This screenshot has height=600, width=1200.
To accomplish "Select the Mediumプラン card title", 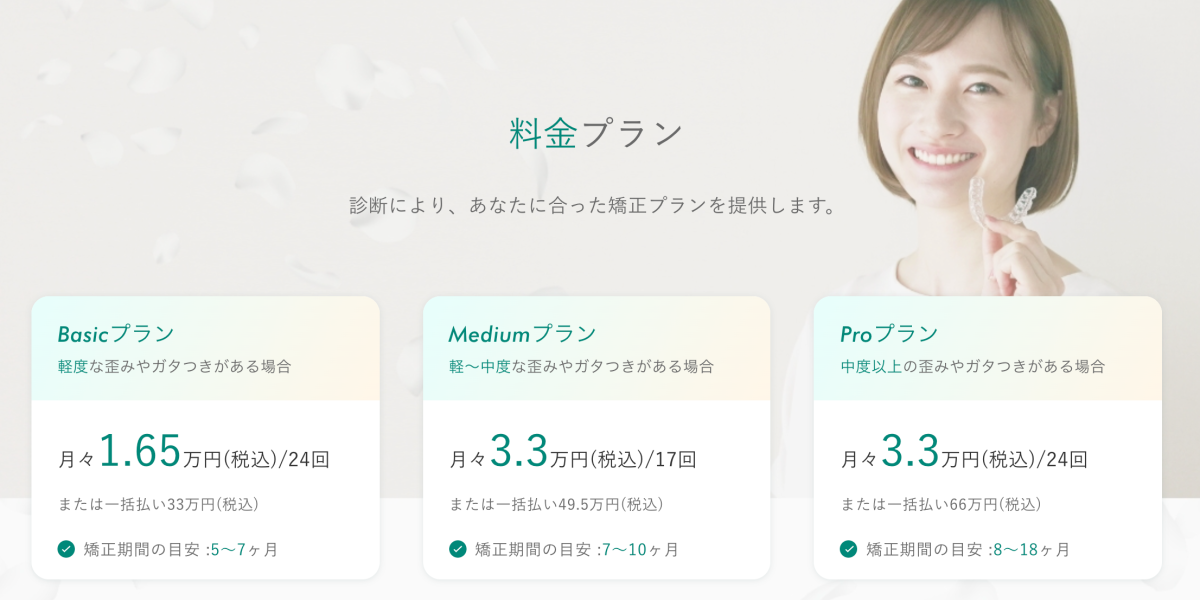I will click(x=523, y=334).
